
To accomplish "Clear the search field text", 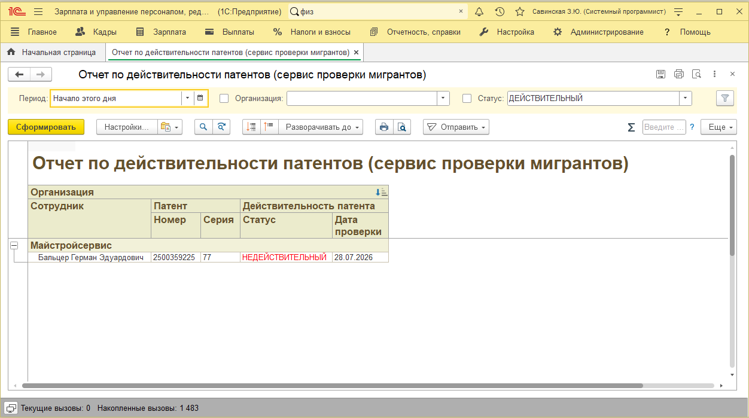I will (x=461, y=11).
